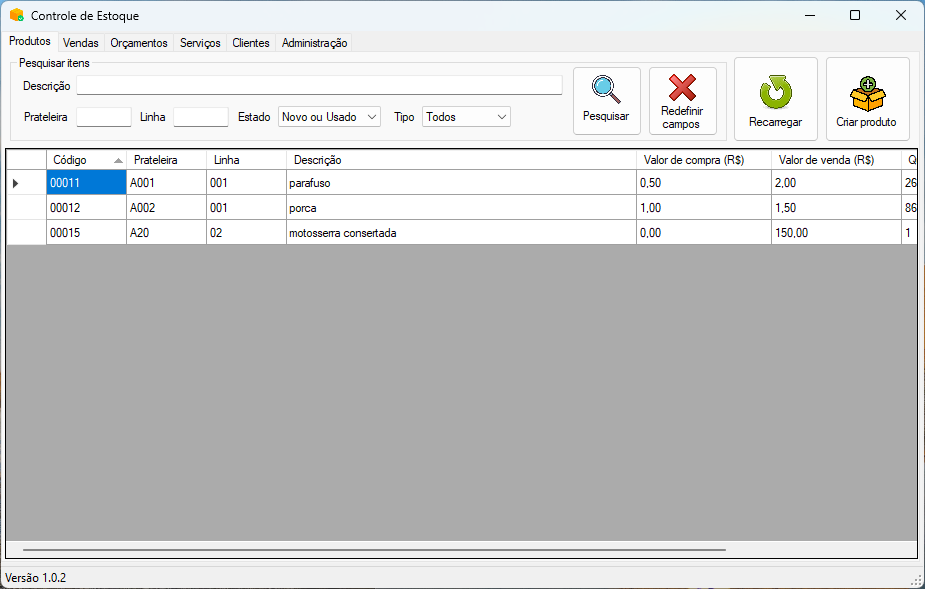This screenshot has height=589, width=925.
Task: Focus the Prateleira input field
Action: click(x=104, y=117)
